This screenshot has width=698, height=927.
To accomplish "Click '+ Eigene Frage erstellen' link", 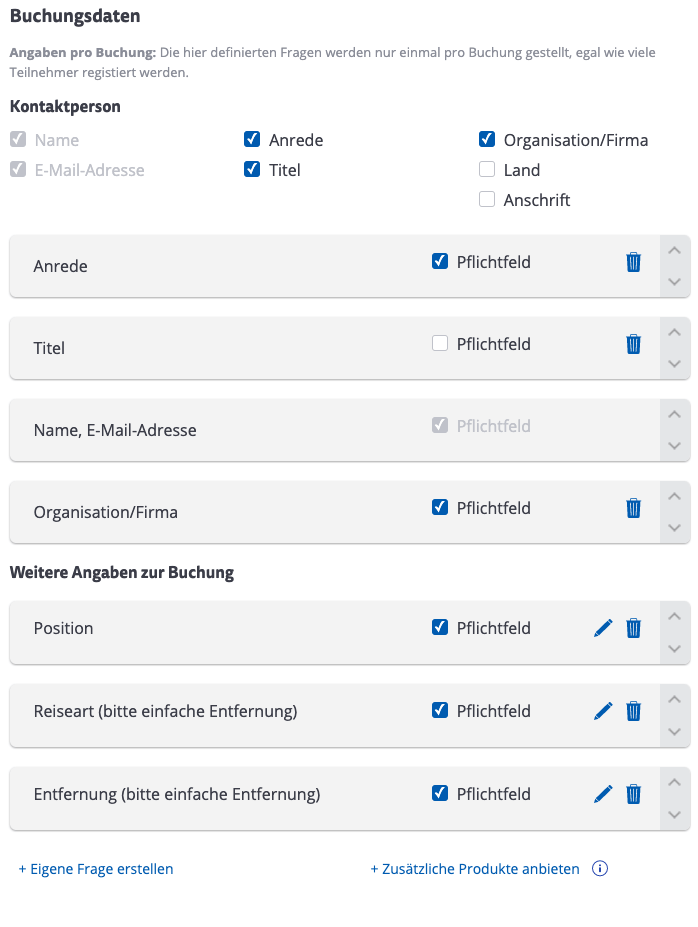I will [x=96, y=869].
